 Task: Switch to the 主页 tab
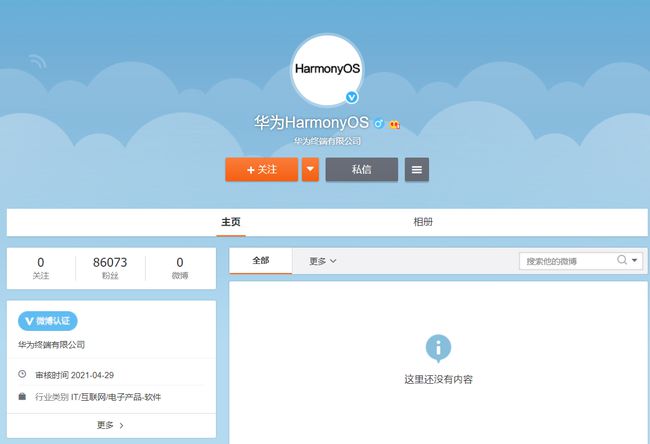pos(230,222)
